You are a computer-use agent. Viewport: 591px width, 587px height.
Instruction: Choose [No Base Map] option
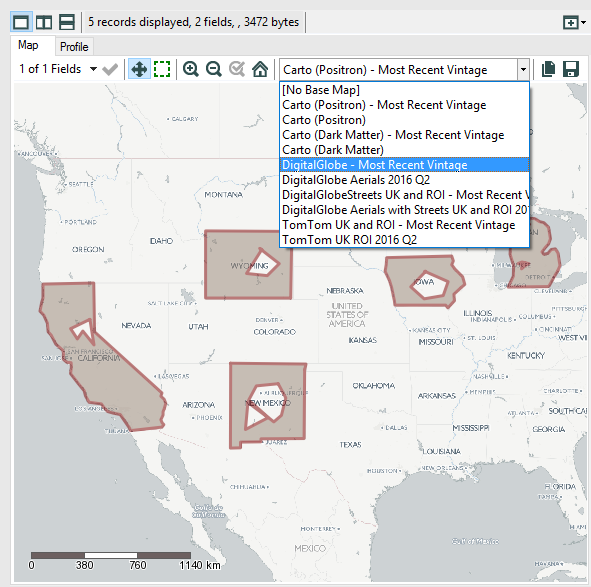(x=404, y=90)
